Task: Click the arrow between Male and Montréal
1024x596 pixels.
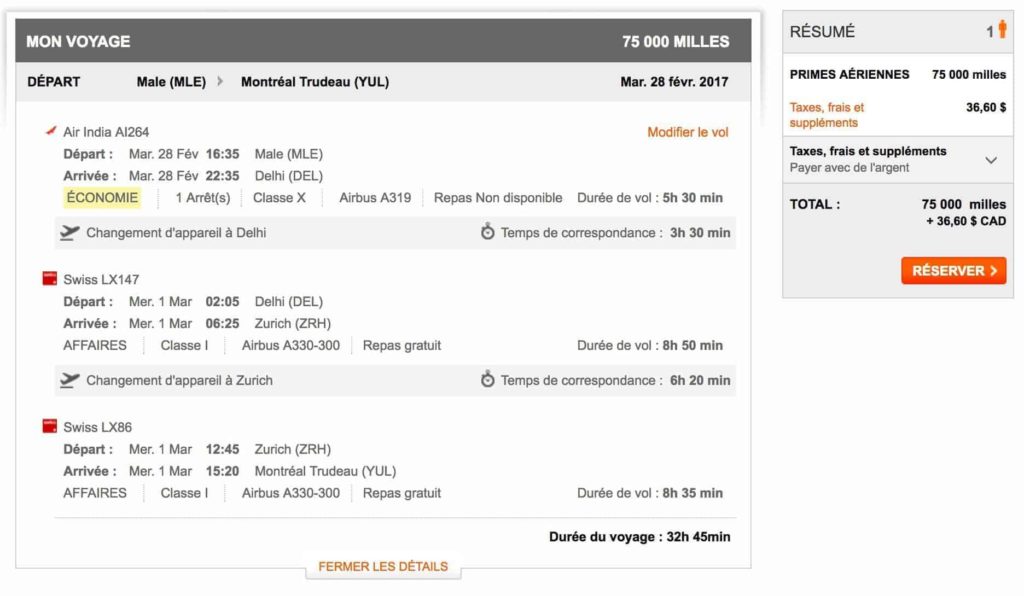Action: (x=220, y=82)
